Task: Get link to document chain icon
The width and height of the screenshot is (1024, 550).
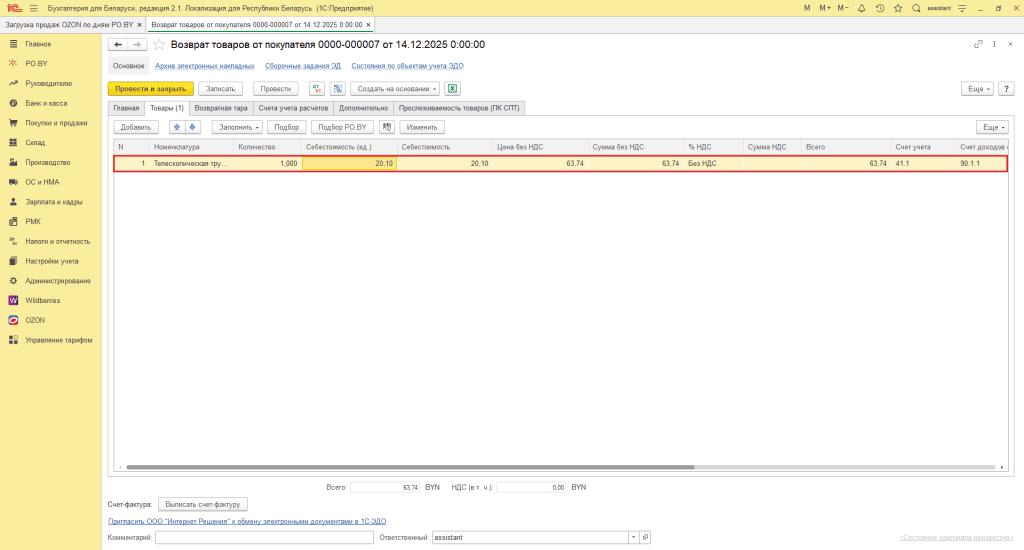Action: point(978,44)
